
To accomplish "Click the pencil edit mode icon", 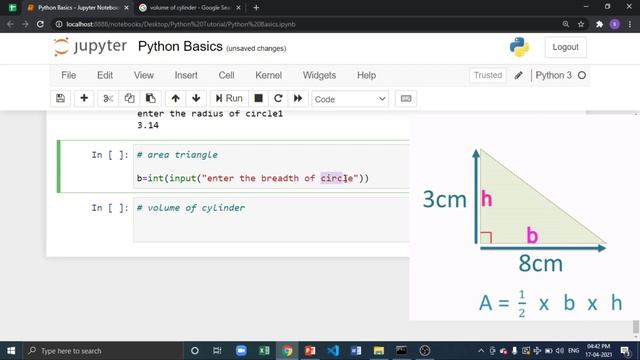I will (x=518, y=76).
